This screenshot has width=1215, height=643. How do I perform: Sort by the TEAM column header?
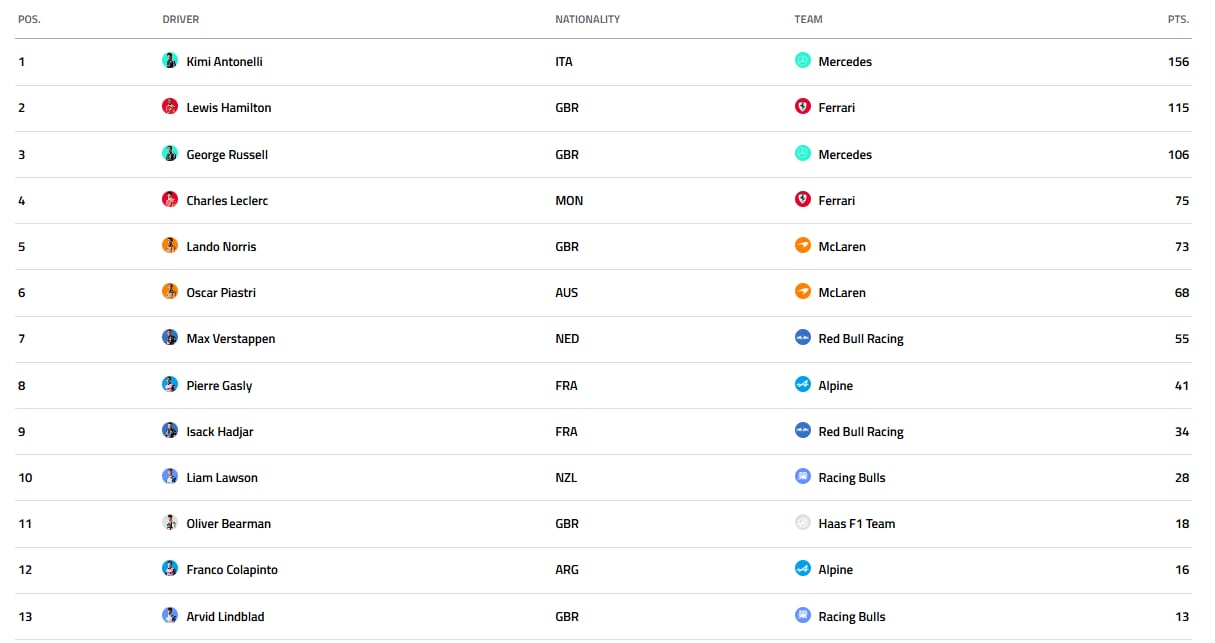(809, 19)
